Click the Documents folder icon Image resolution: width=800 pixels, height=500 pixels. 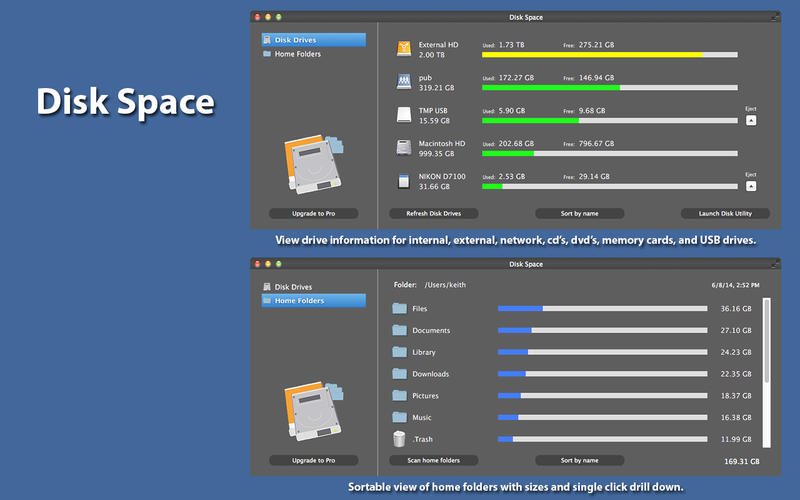tap(399, 330)
